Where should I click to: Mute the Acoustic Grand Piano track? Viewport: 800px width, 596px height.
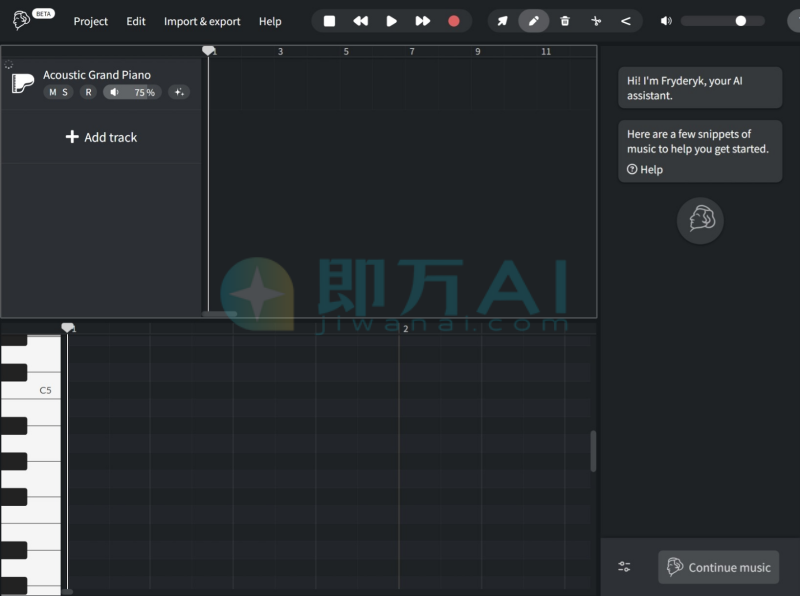point(52,92)
